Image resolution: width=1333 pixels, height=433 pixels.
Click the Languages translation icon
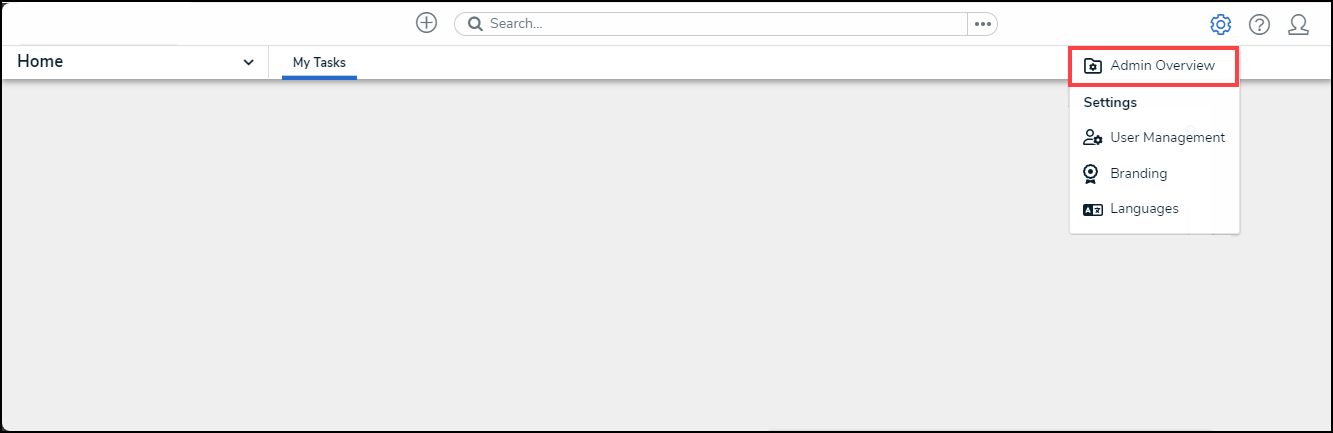click(1093, 210)
